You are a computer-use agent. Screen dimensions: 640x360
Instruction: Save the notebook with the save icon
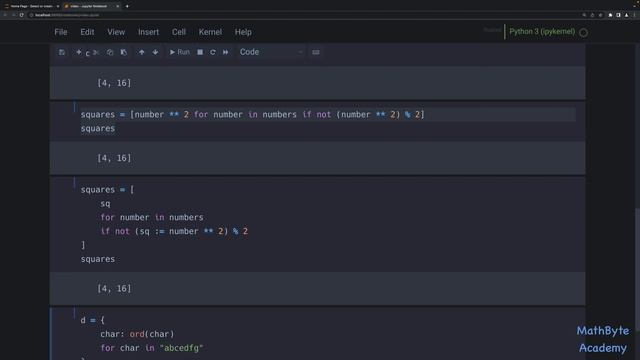point(62,52)
